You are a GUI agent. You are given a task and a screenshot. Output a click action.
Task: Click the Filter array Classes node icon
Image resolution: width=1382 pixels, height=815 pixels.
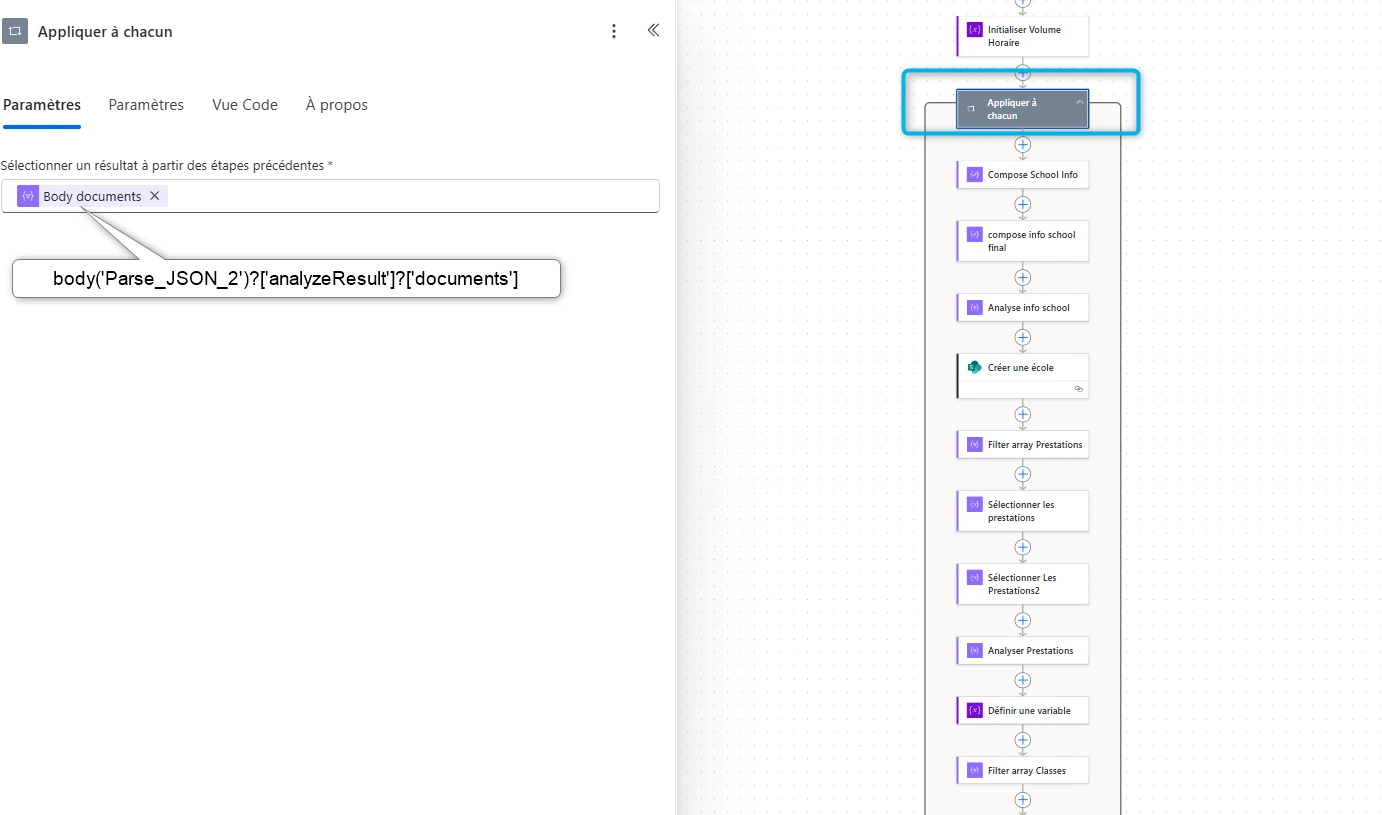[975, 770]
